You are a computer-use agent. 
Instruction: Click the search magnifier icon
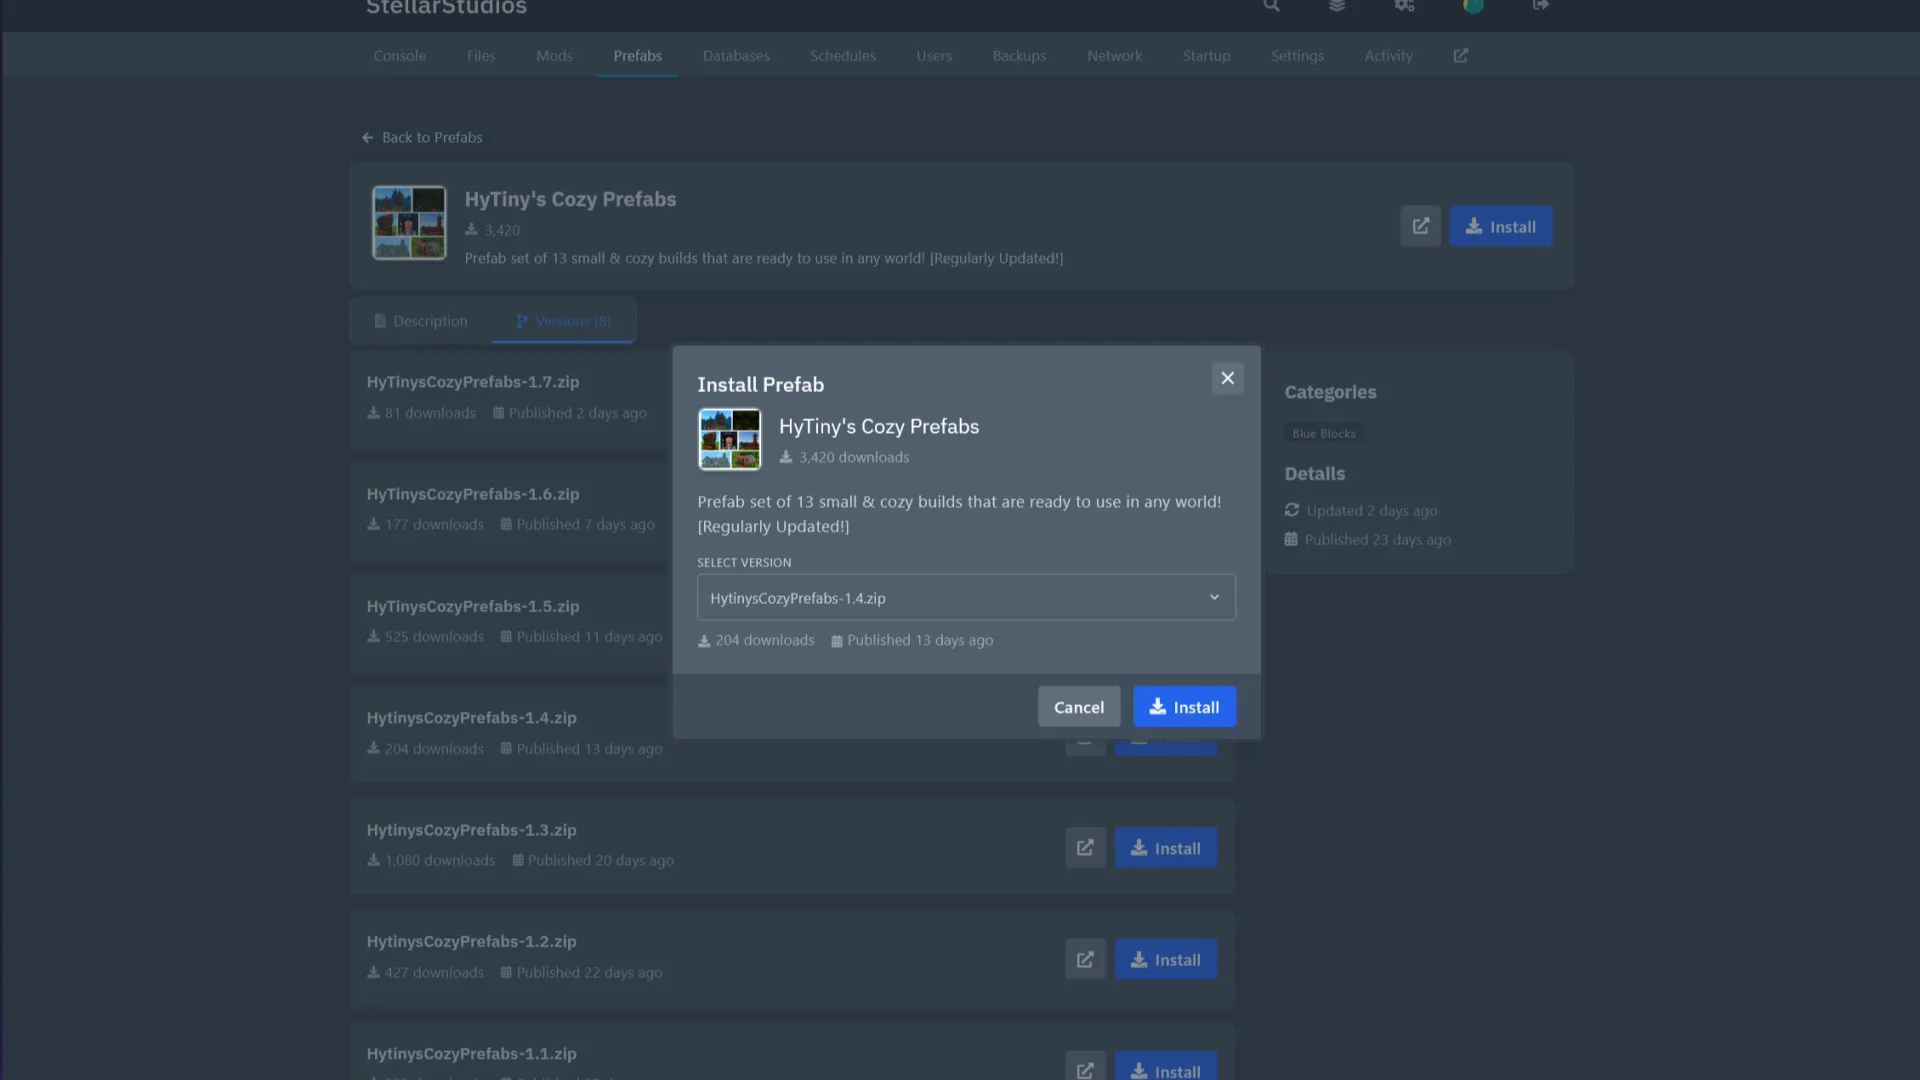pyautogui.click(x=1271, y=6)
